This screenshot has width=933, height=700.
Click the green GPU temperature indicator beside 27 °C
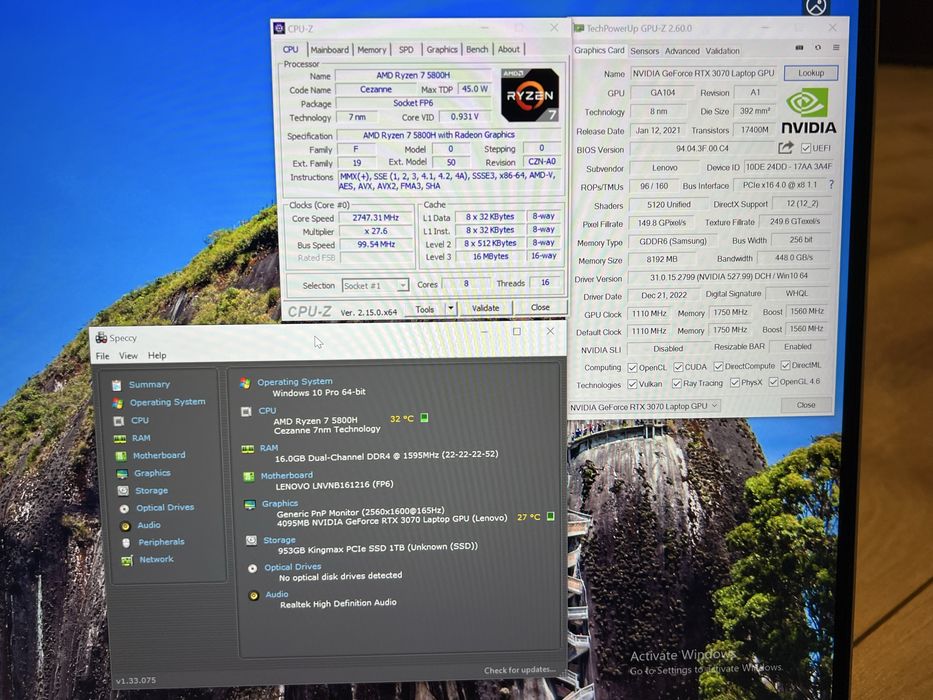point(550,516)
